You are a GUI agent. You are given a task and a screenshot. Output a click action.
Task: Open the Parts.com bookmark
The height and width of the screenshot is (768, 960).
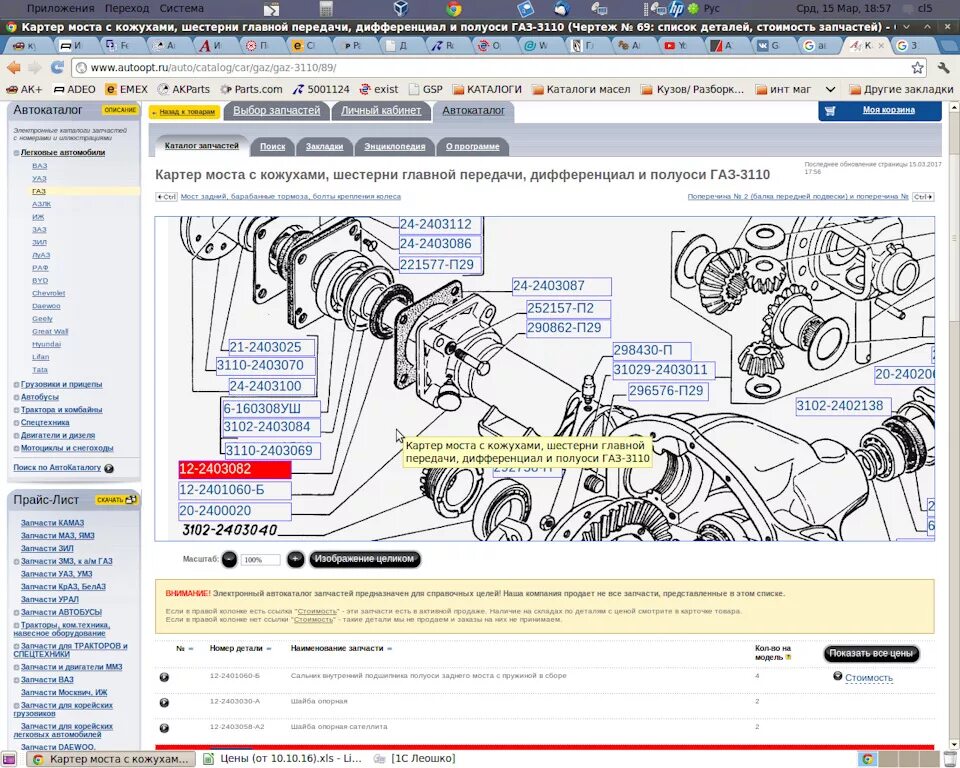252,89
